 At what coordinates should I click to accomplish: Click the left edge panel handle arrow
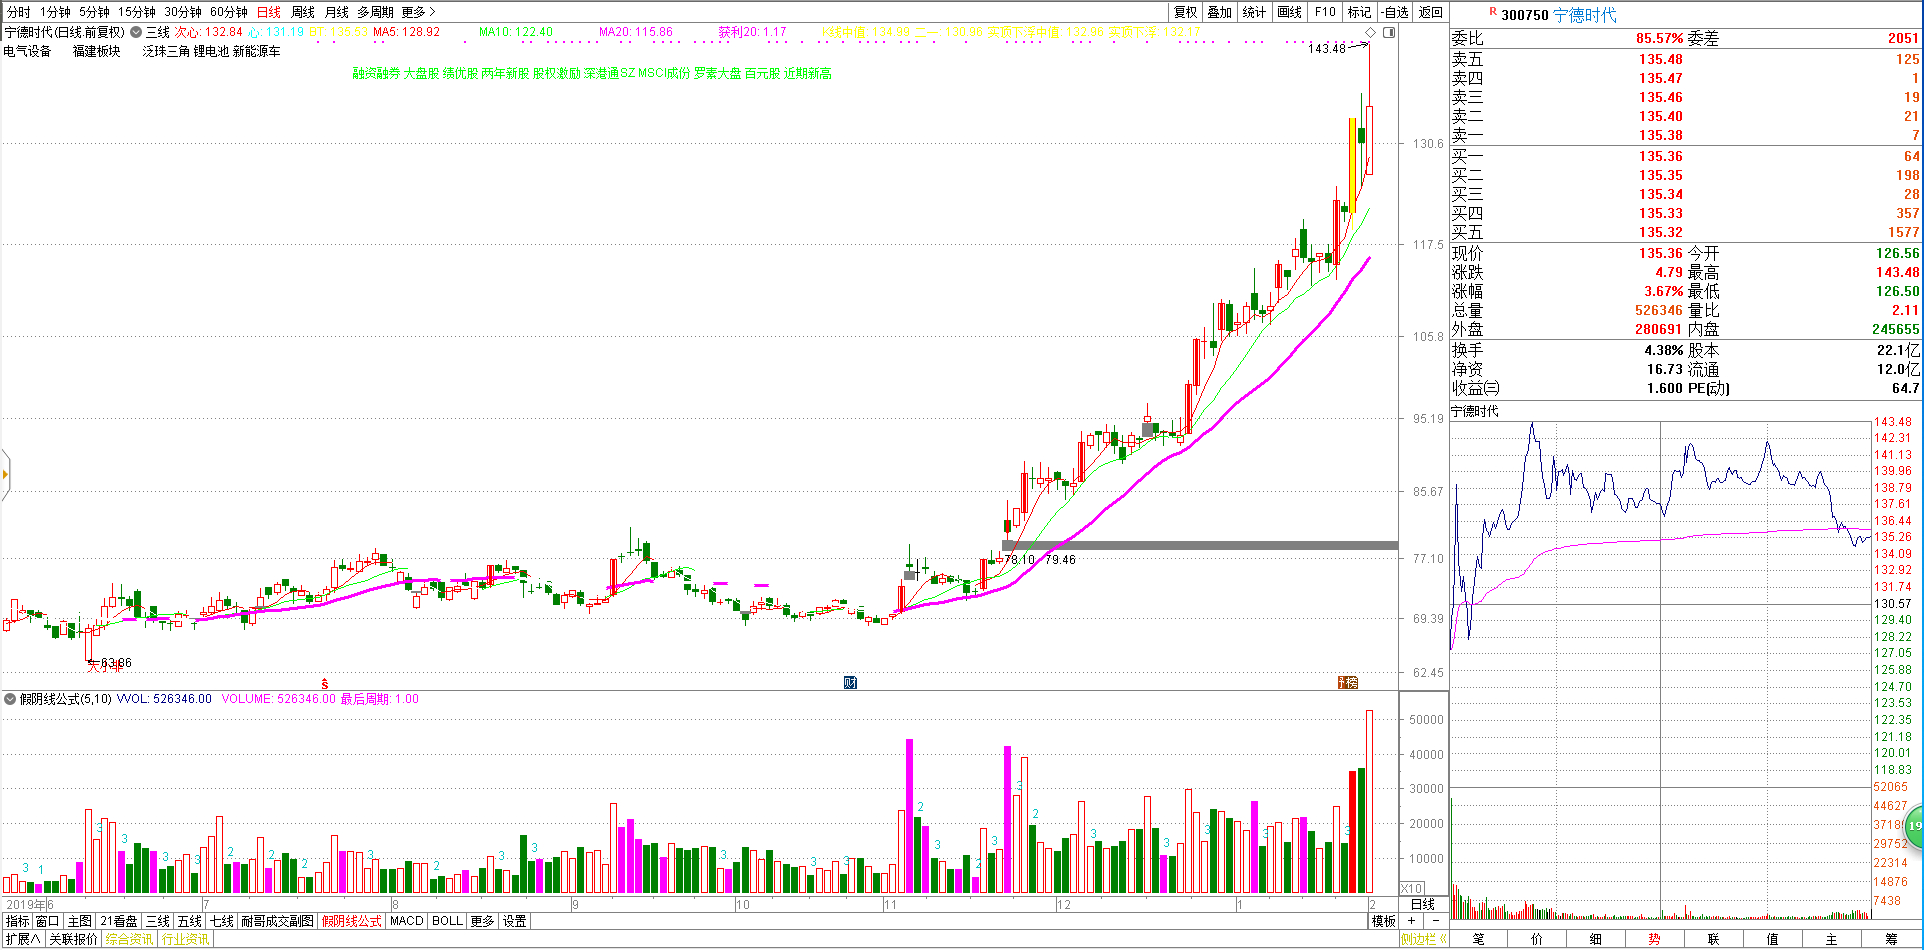[x=5, y=474]
